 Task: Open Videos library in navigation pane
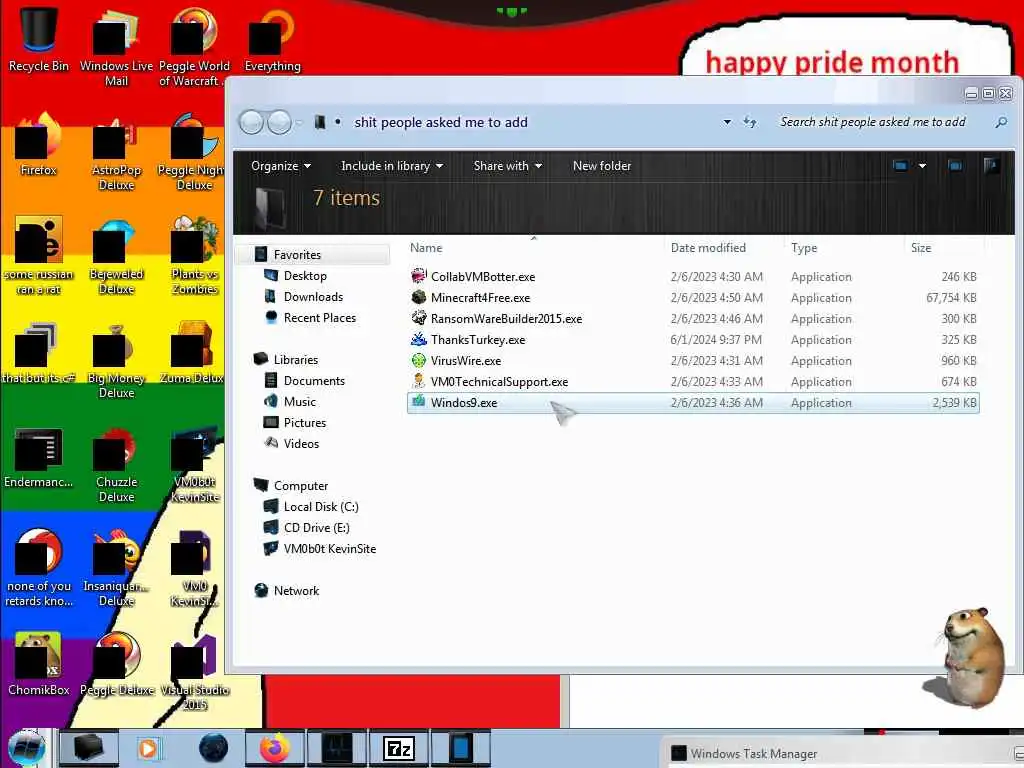301,443
